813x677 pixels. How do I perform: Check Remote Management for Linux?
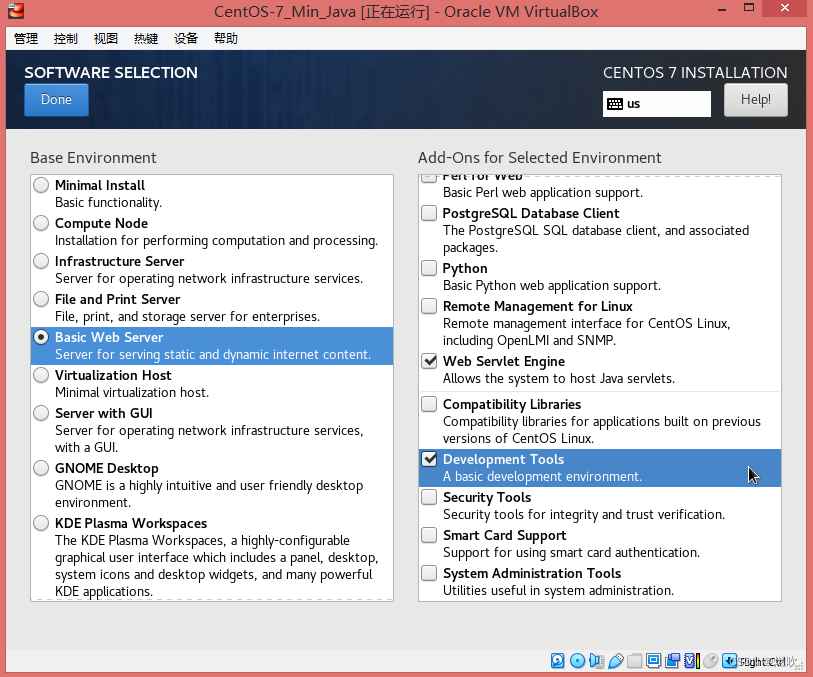(x=429, y=306)
